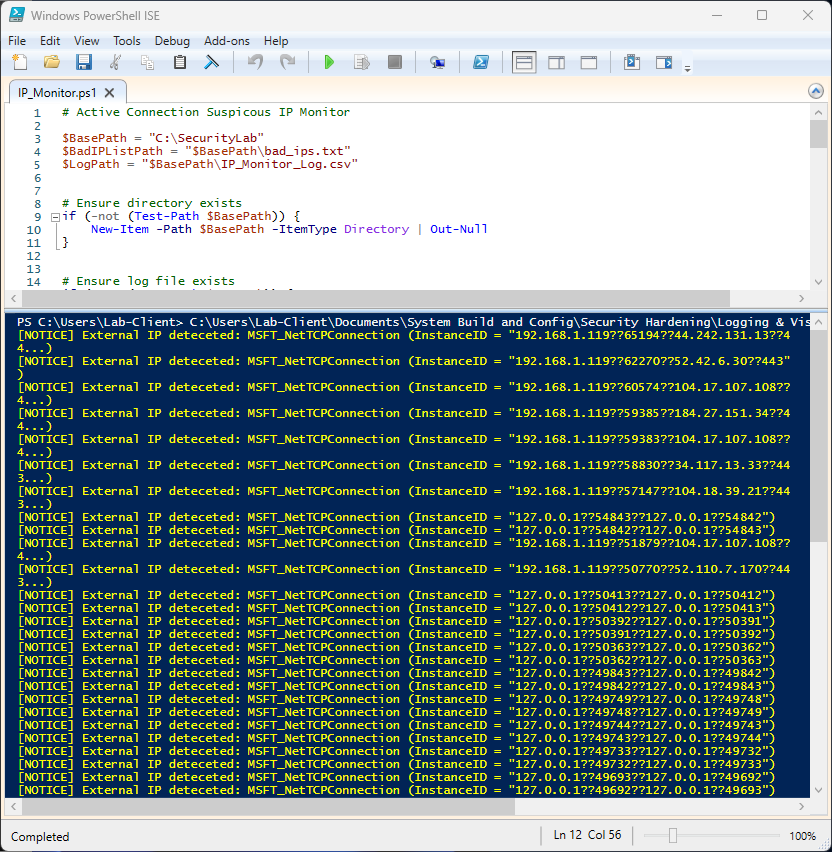
Task: Create a new script with the New icon
Action: 19,62
